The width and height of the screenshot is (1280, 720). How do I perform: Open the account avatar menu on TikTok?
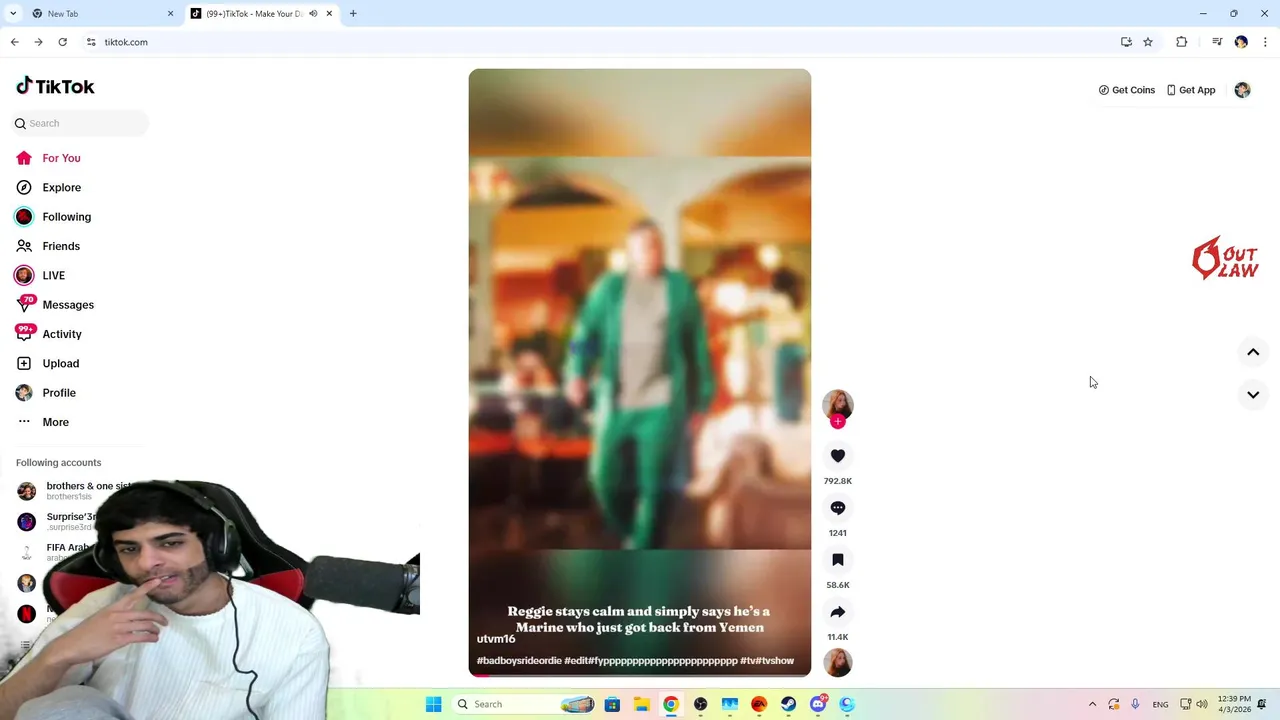click(x=1242, y=90)
